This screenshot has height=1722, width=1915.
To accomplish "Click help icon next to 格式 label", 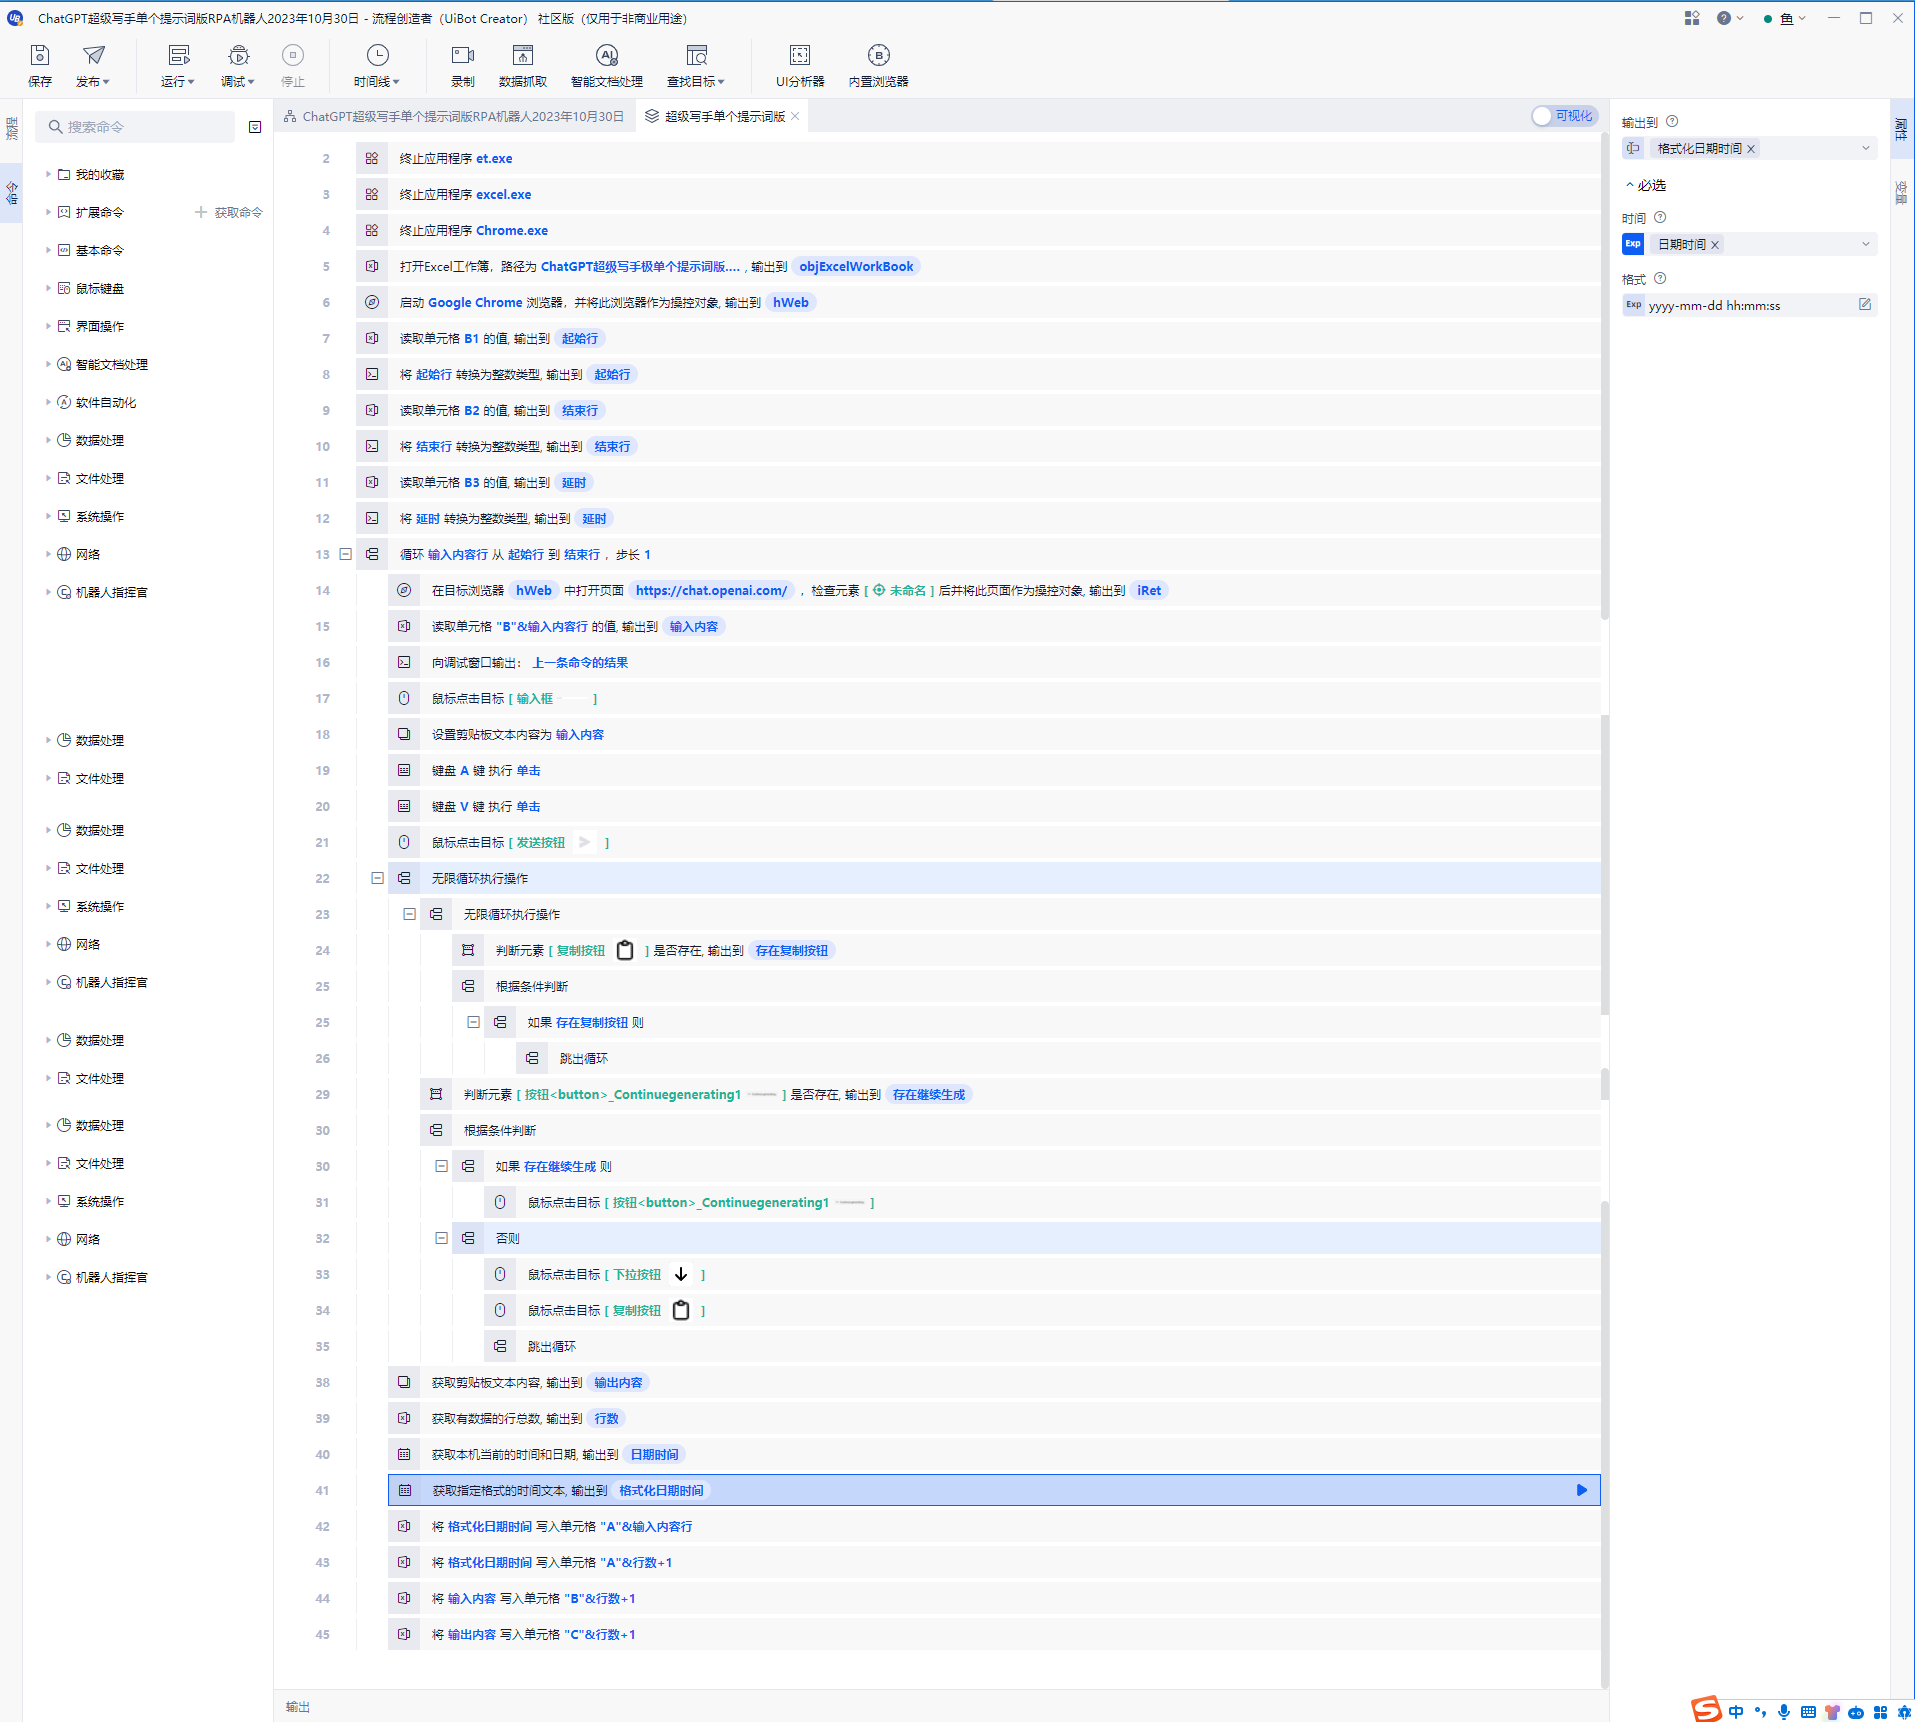I will click(x=1660, y=279).
